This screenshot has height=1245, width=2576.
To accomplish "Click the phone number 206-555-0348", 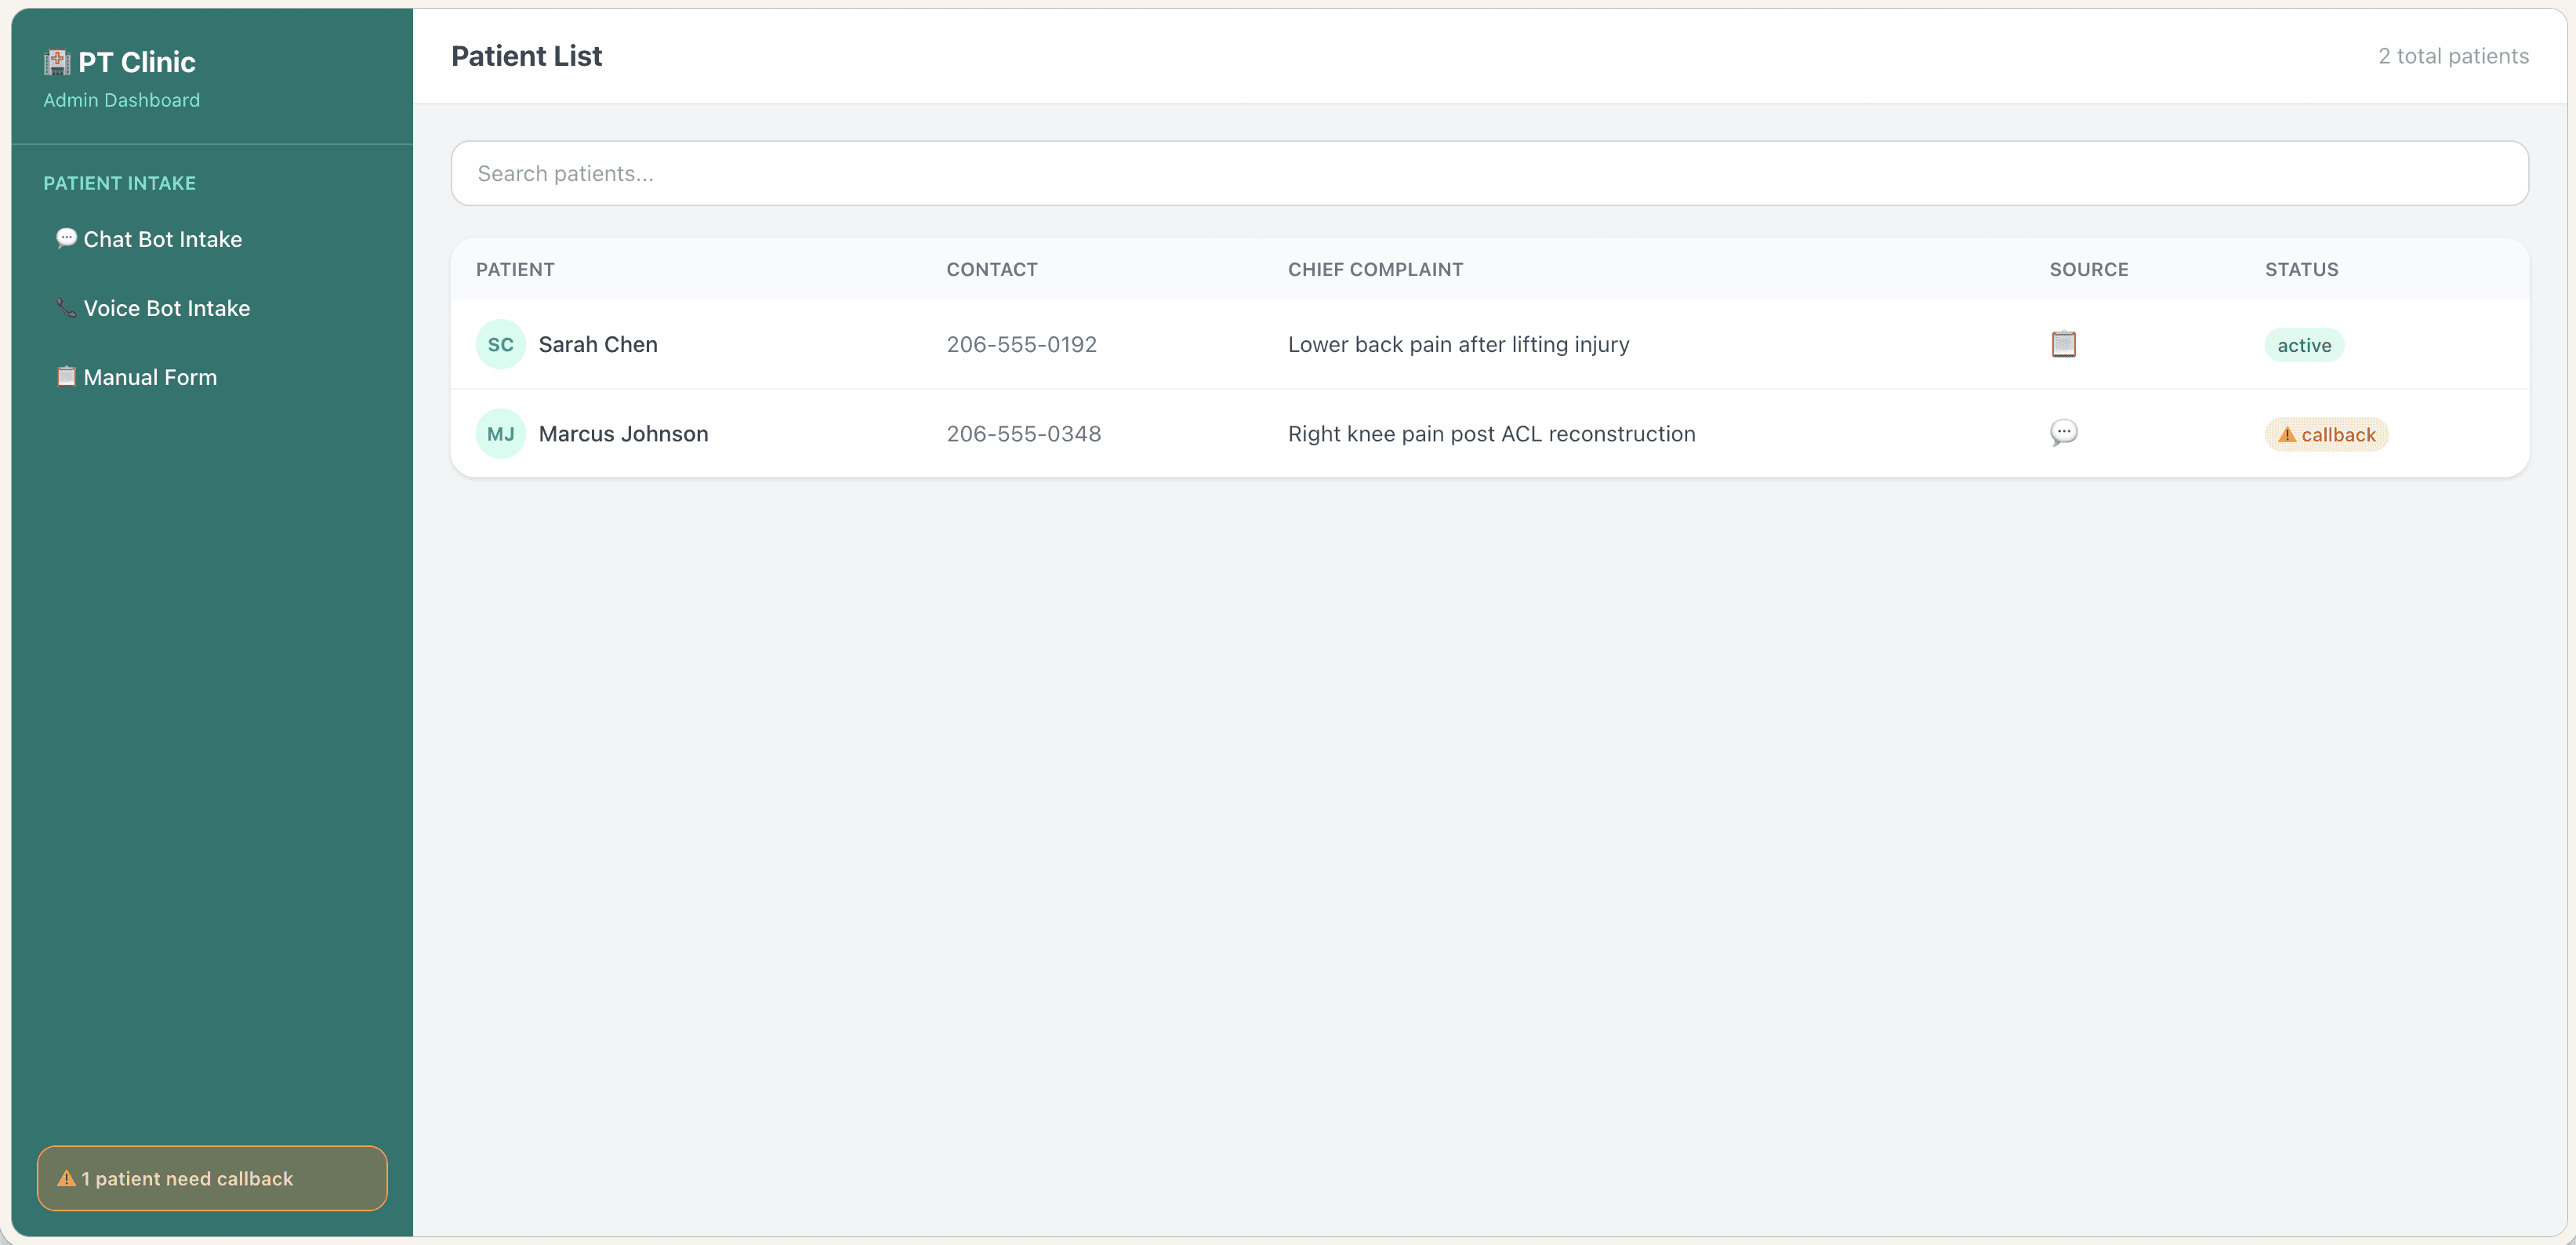I will coord(1023,433).
